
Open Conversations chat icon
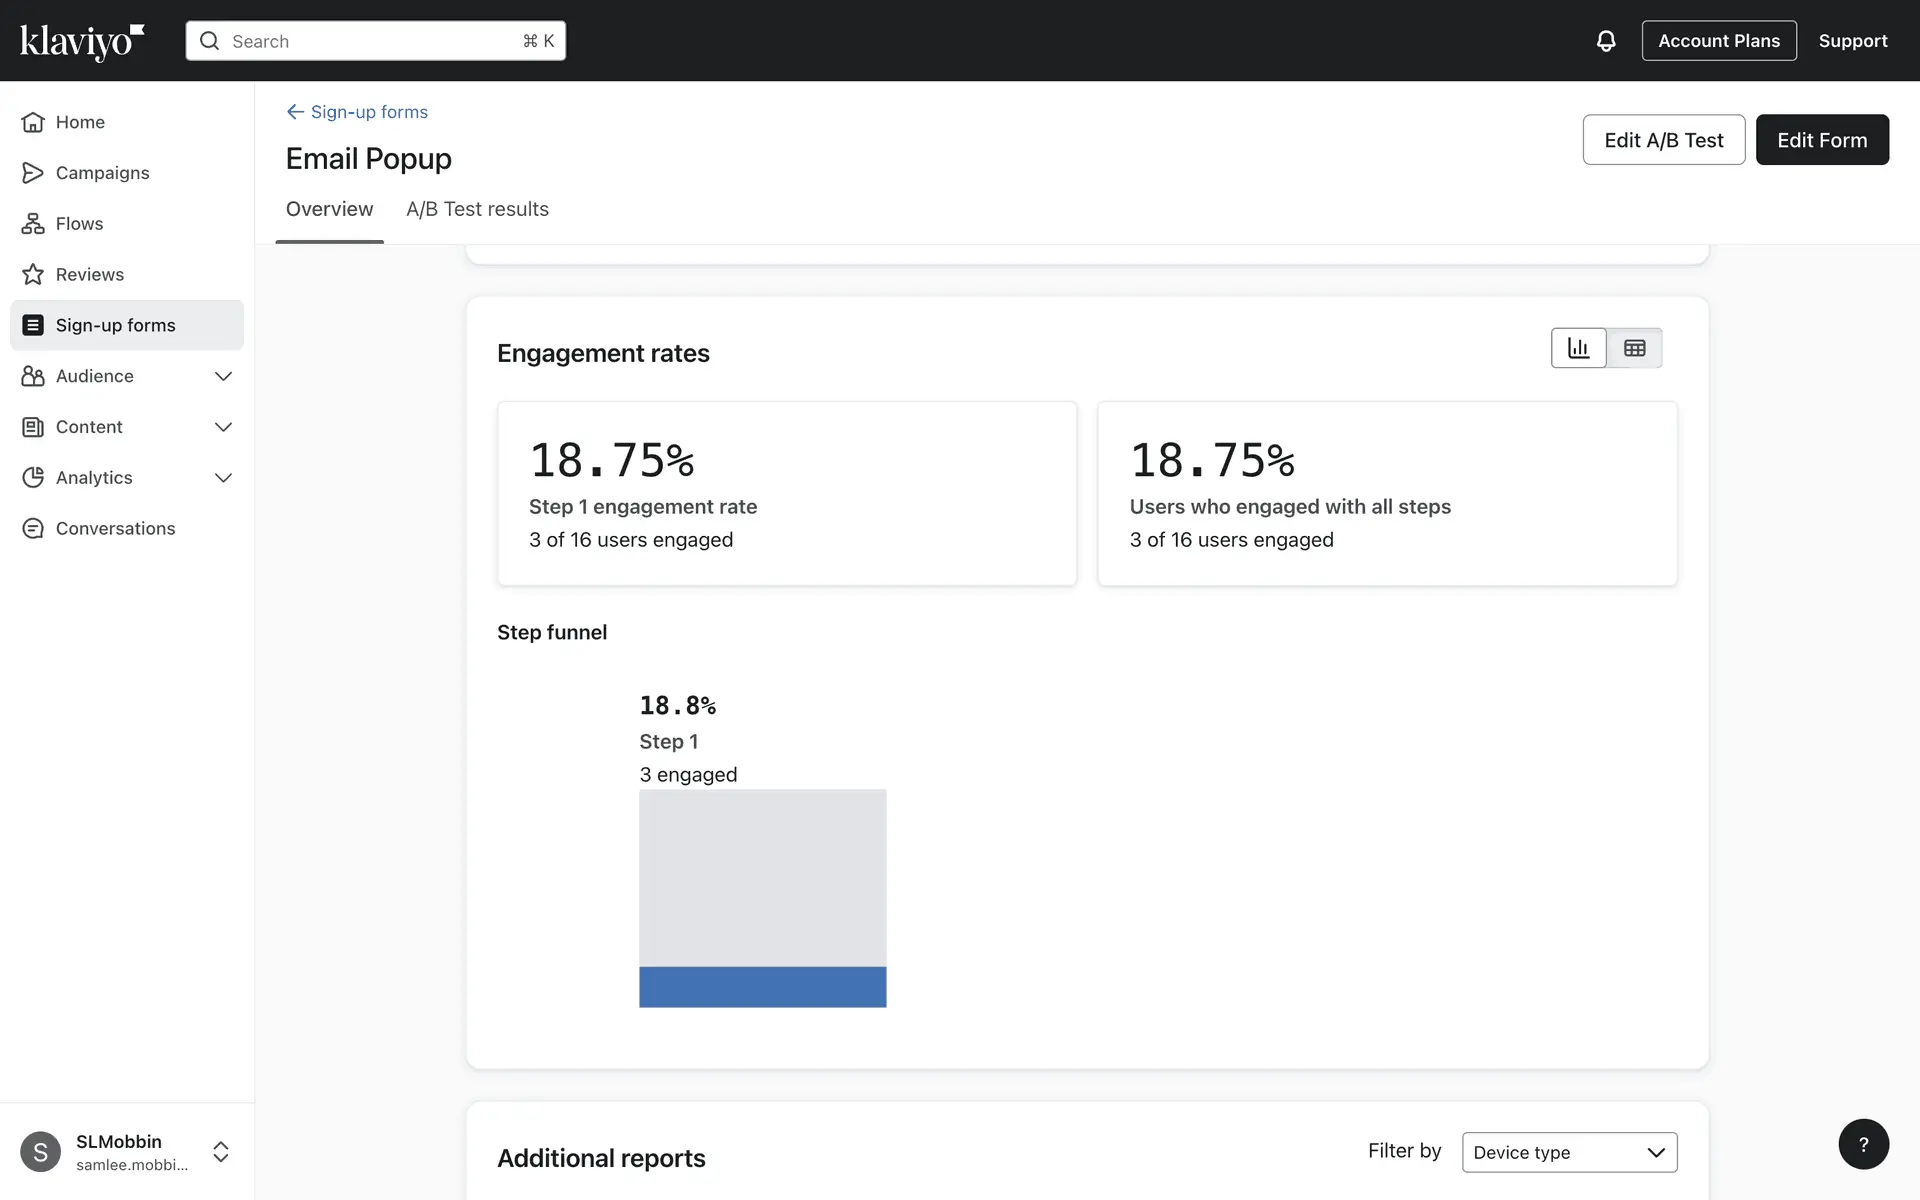(x=33, y=528)
